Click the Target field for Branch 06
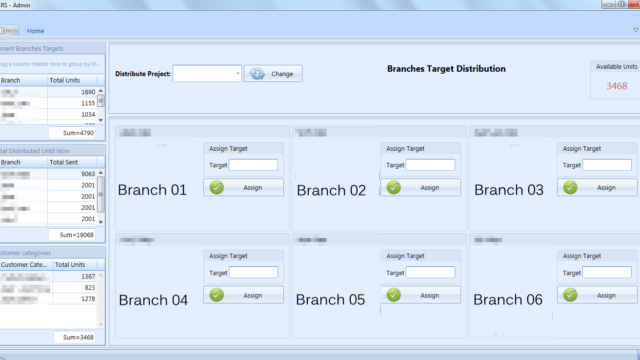 coord(607,272)
